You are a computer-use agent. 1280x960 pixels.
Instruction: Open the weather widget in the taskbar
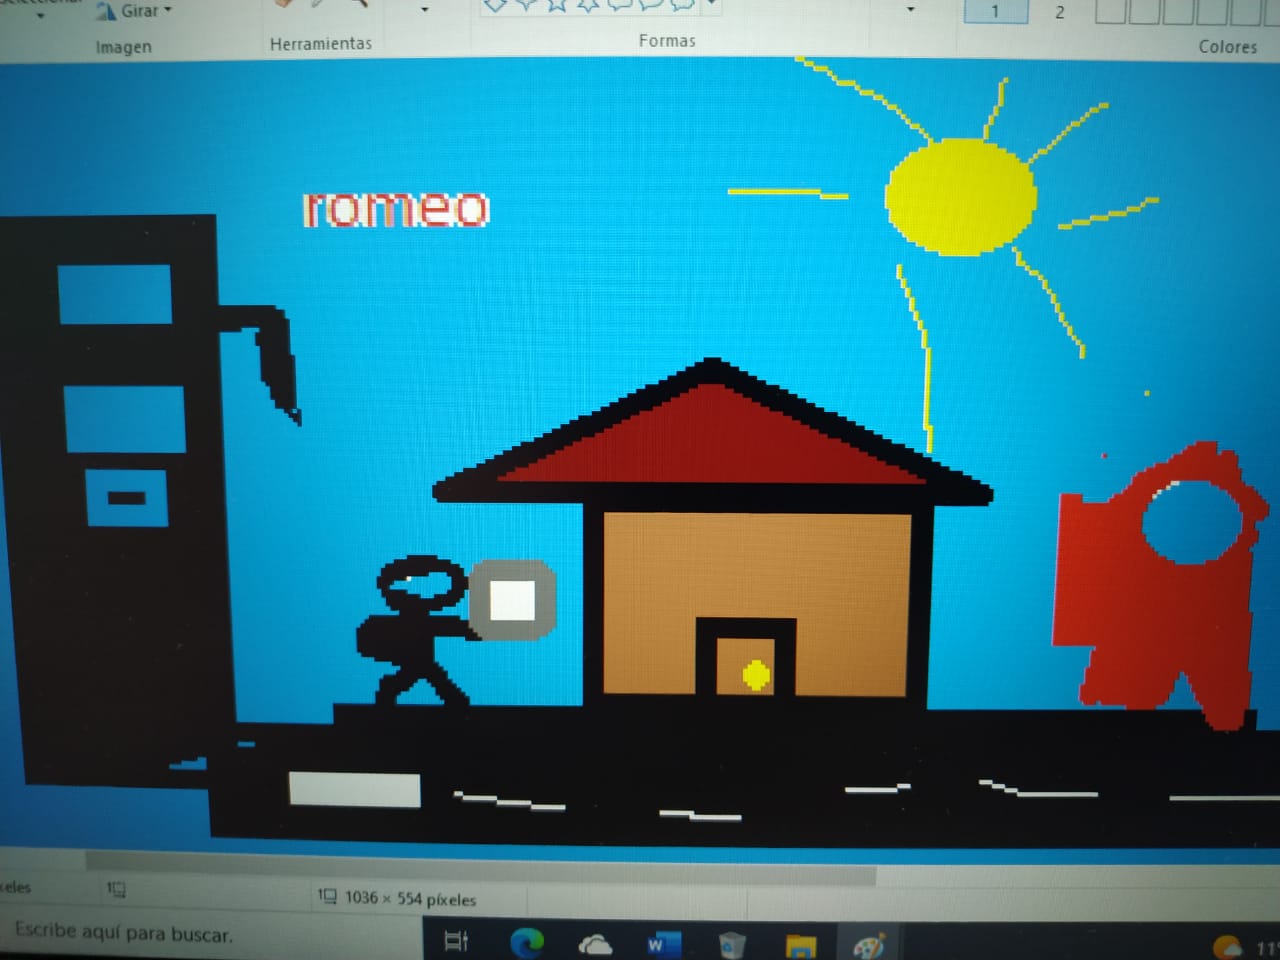point(1244,946)
